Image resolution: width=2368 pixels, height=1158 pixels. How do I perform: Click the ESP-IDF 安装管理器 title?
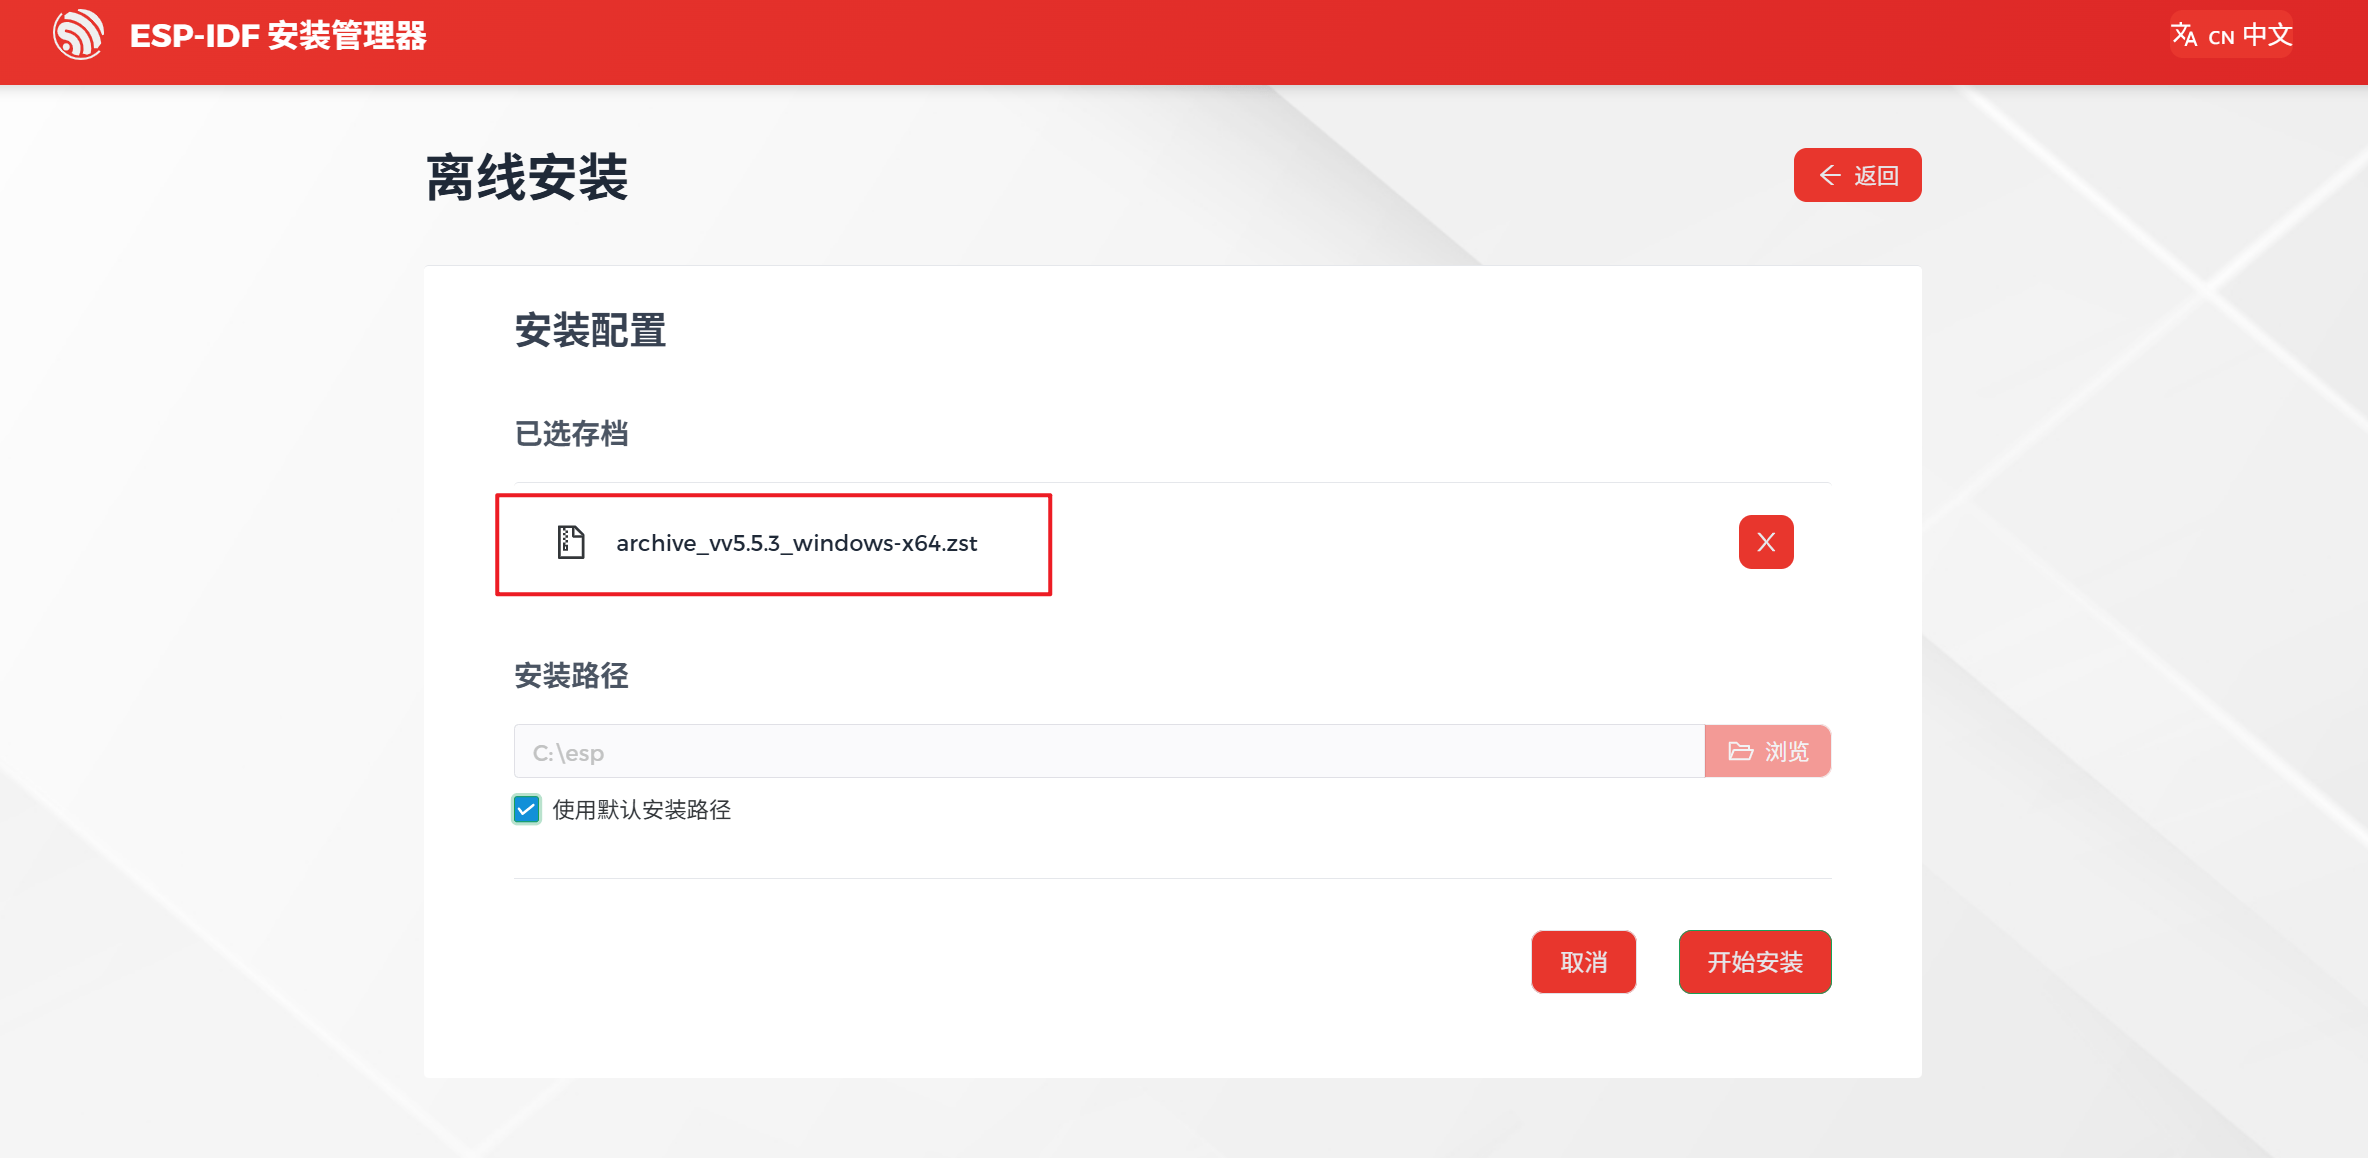278,36
